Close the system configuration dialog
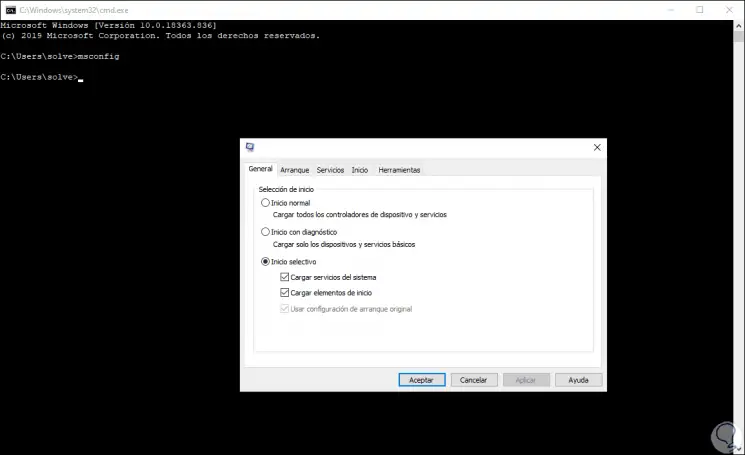 click(x=597, y=147)
